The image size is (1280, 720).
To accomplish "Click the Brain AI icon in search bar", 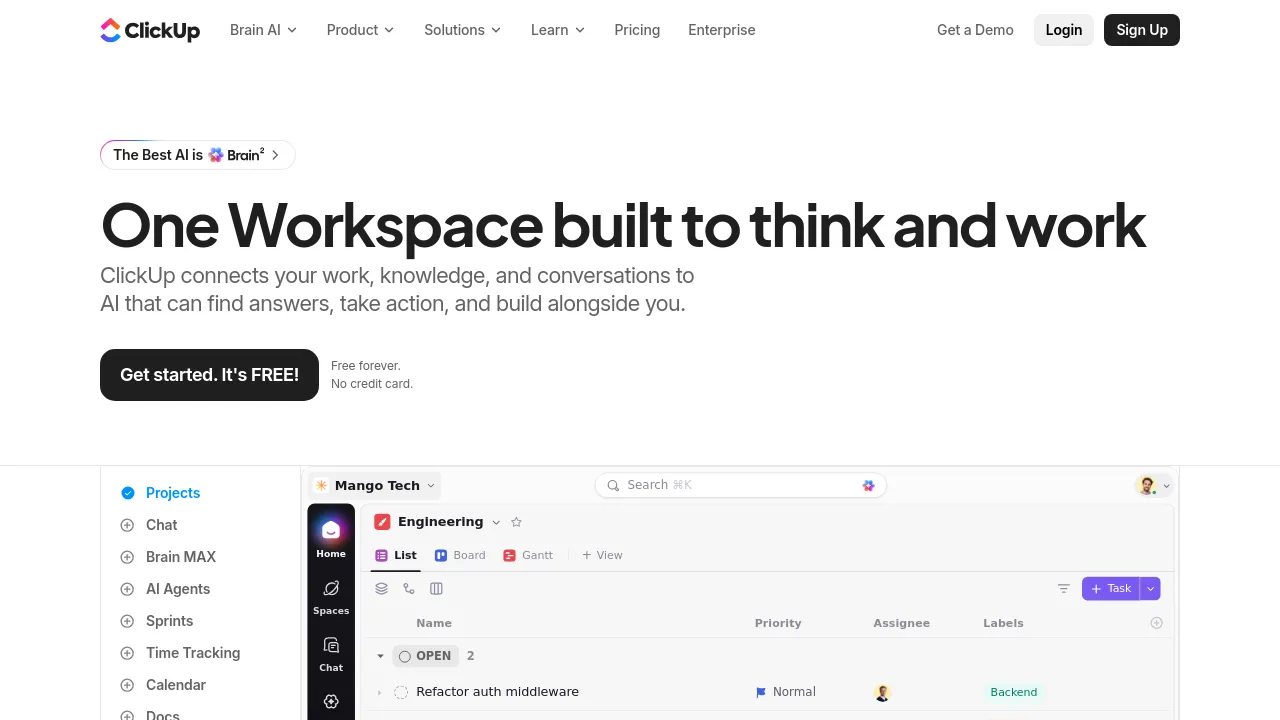I will pos(868,485).
